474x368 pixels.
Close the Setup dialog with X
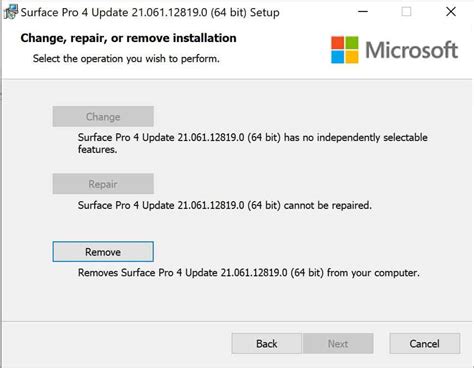point(451,12)
